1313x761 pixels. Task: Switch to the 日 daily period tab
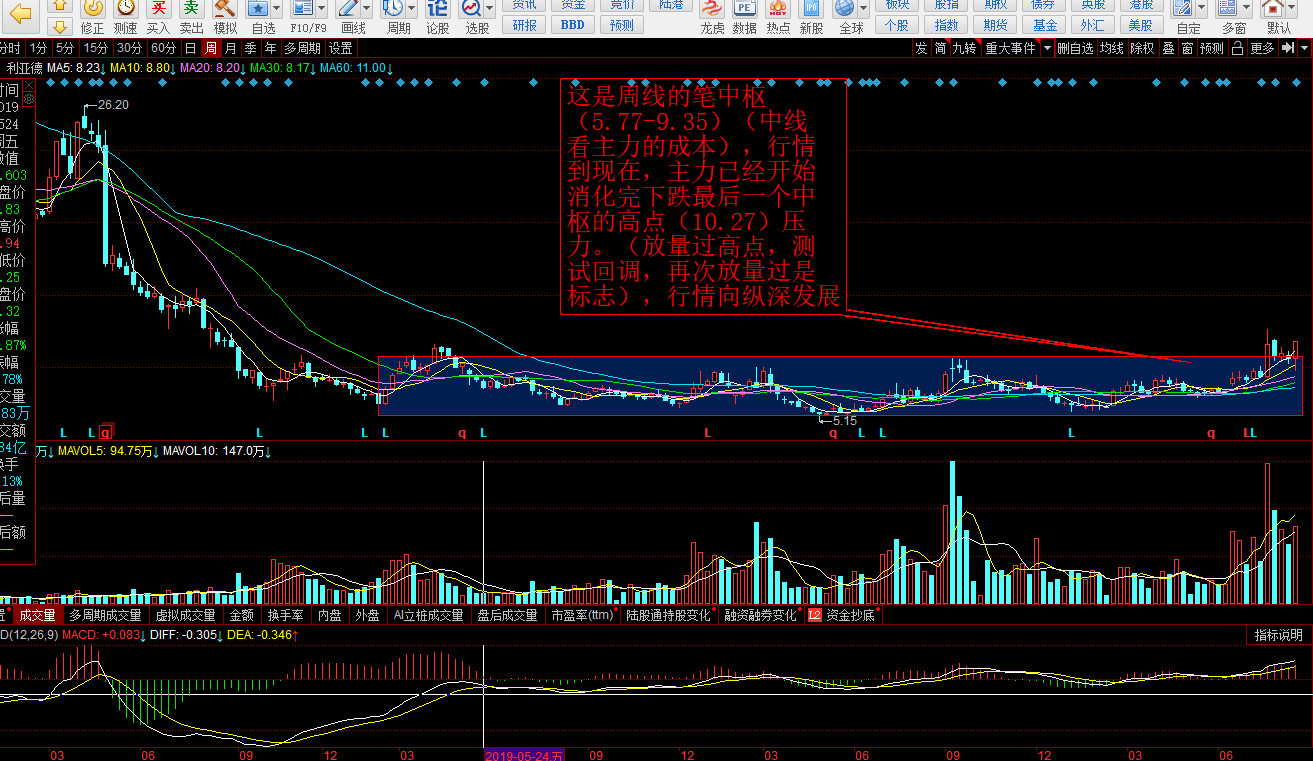pos(191,48)
